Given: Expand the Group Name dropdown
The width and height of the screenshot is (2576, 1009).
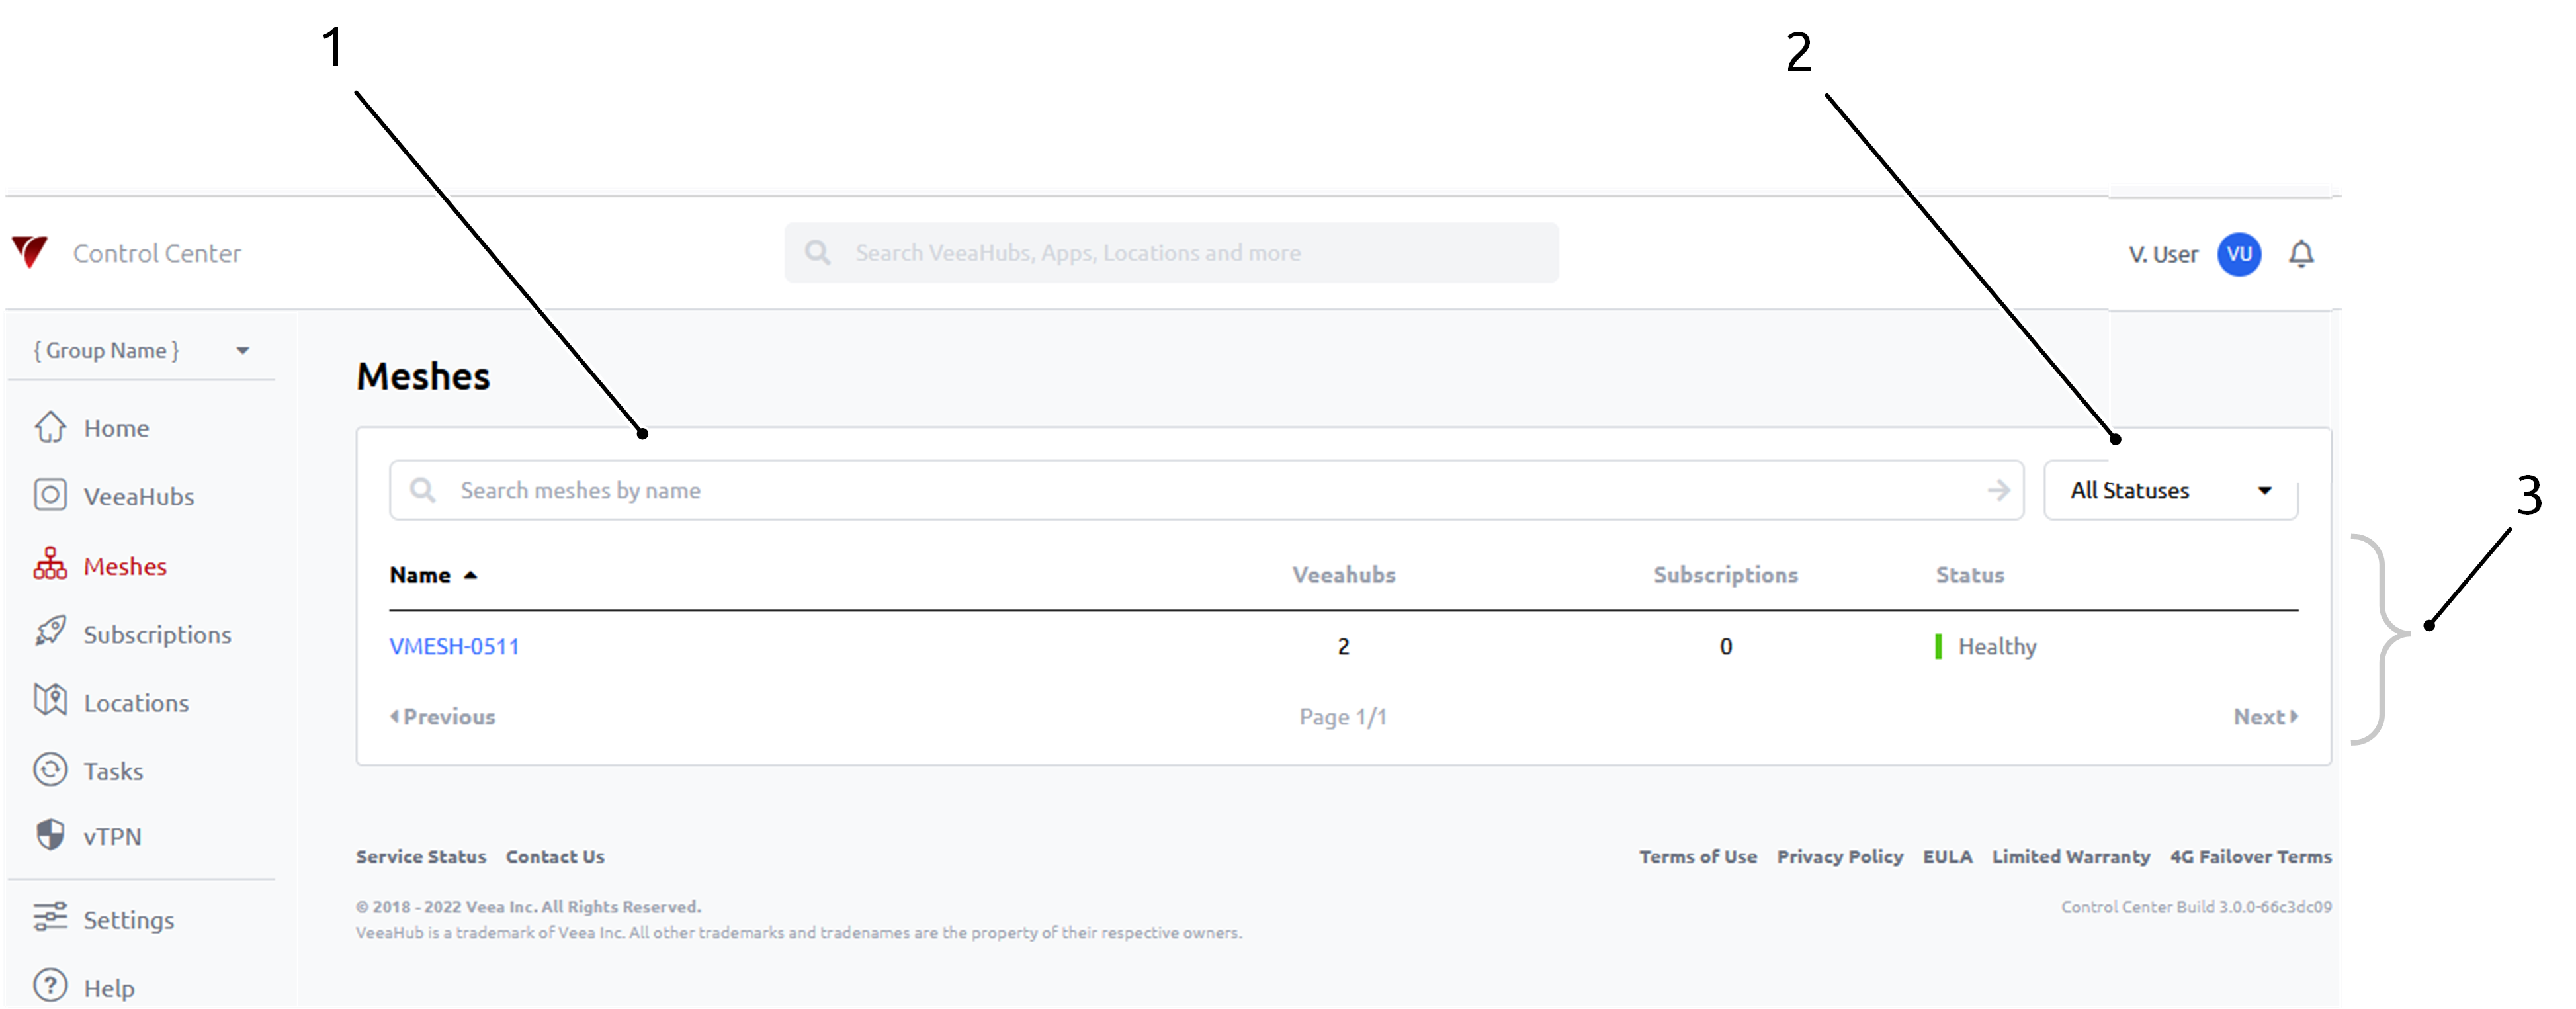Looking at the screenshot, I should click(141, 350).
